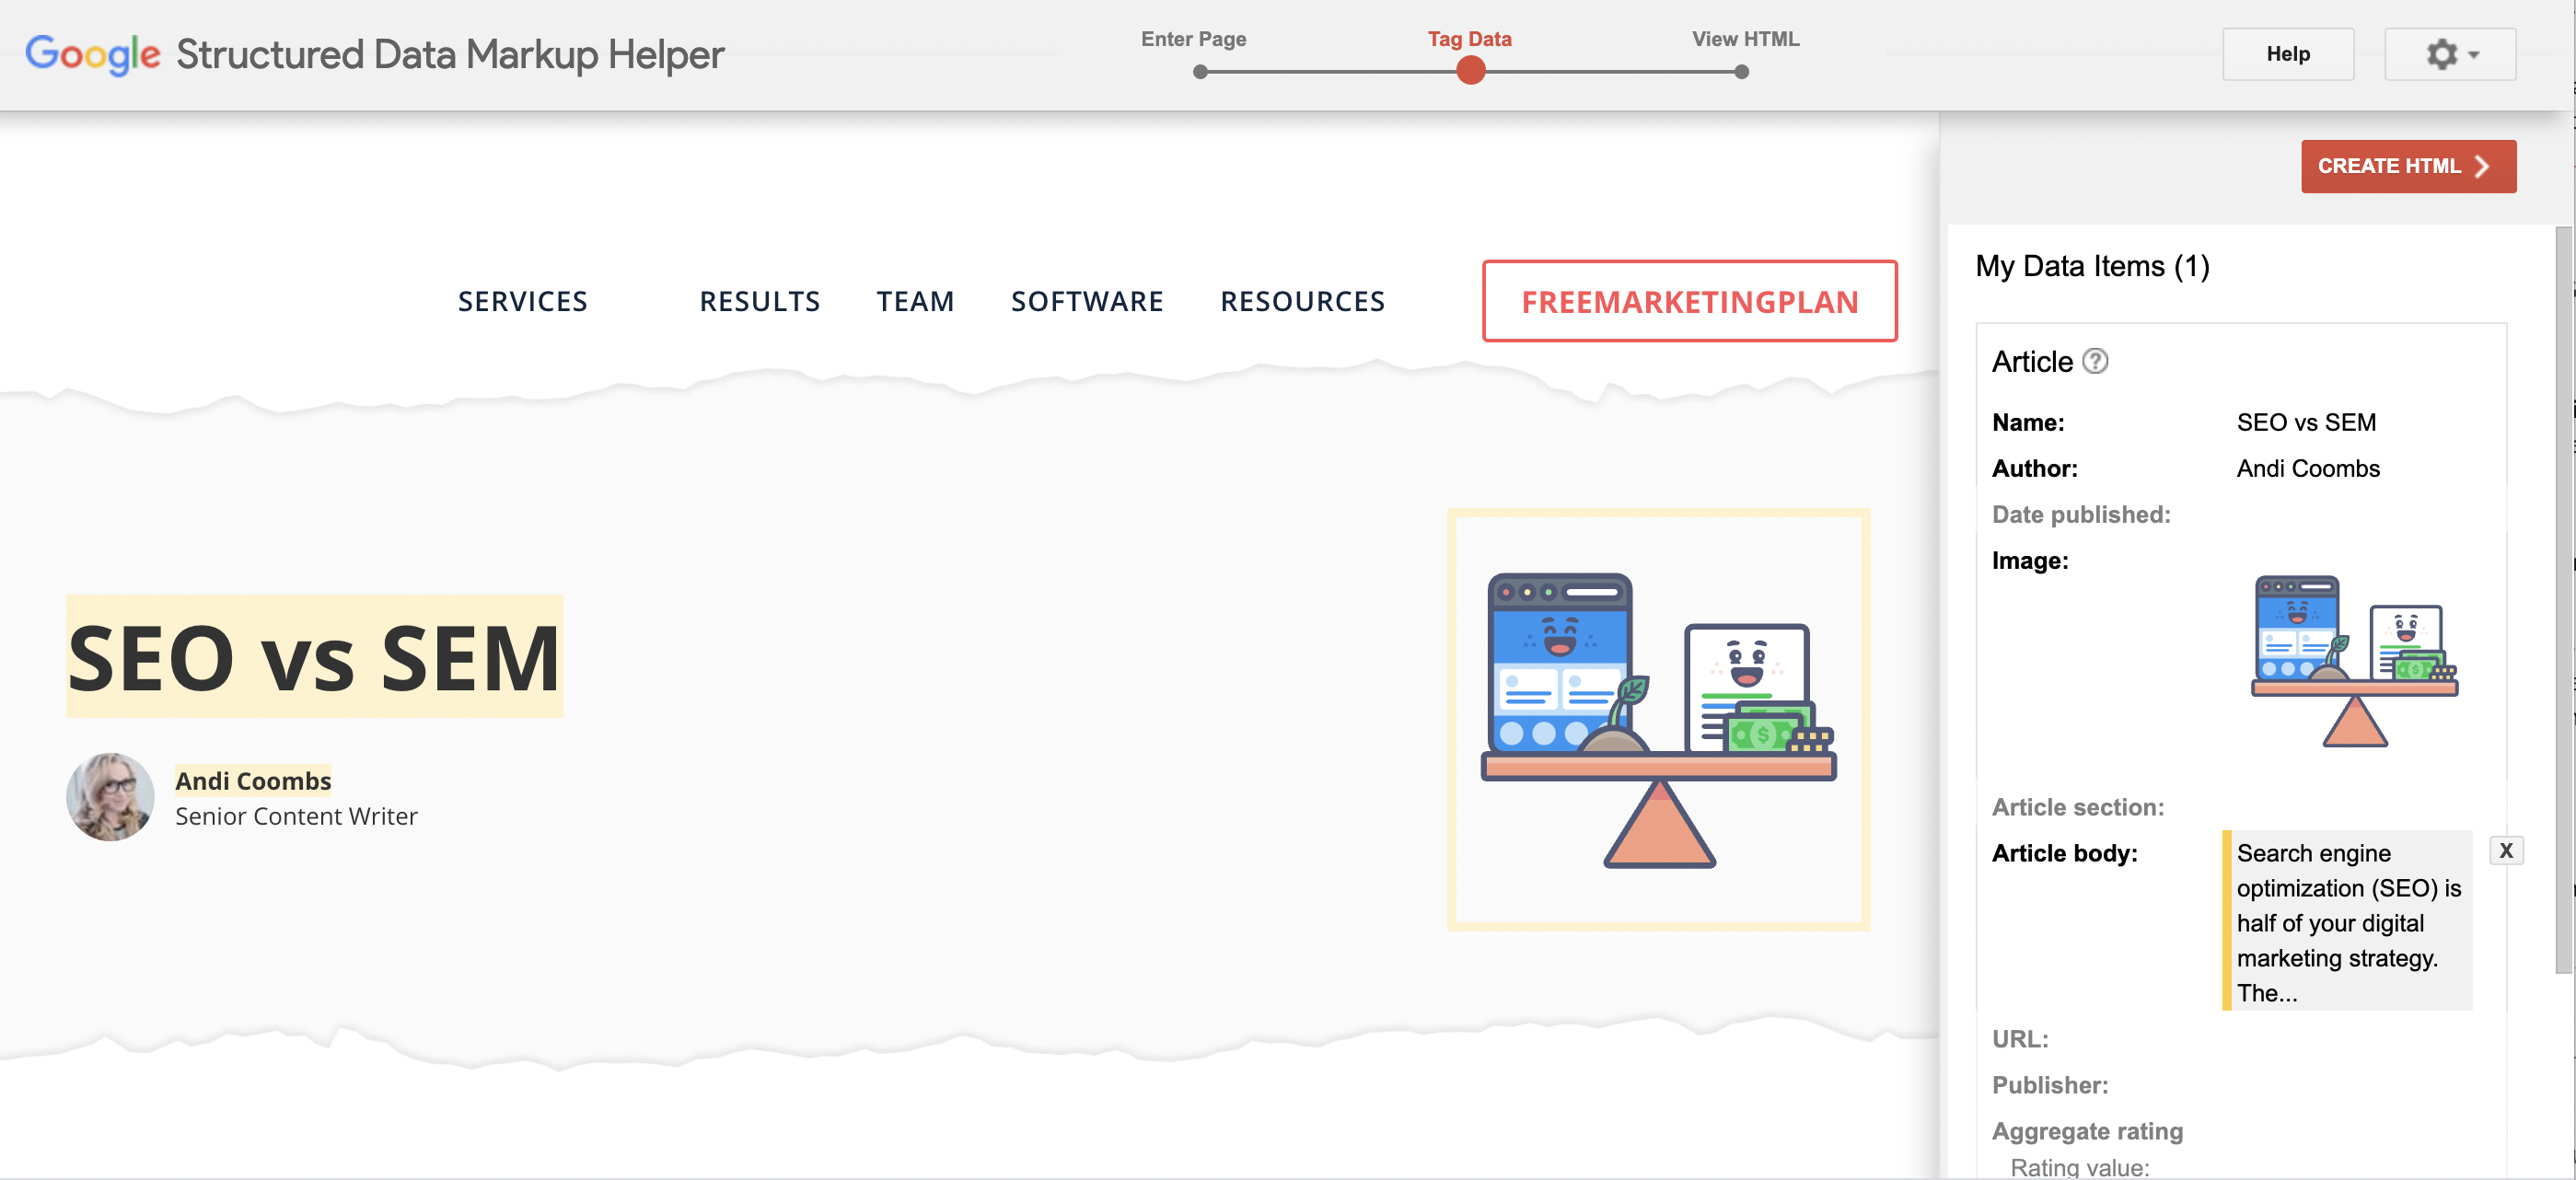The height and width of the screenshot is (1180, 2576).
Task: Click the Enter Page progress dot
Action: click(1200, 72)
